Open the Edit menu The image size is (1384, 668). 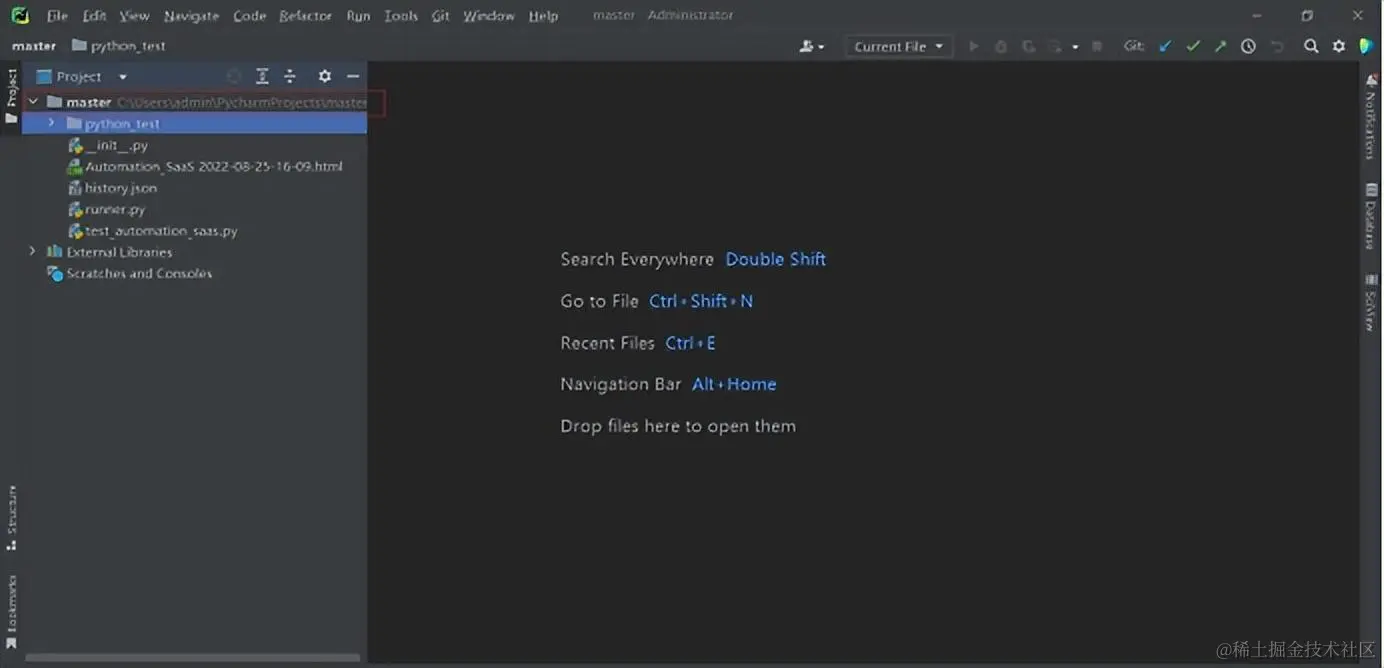[94, 16]
